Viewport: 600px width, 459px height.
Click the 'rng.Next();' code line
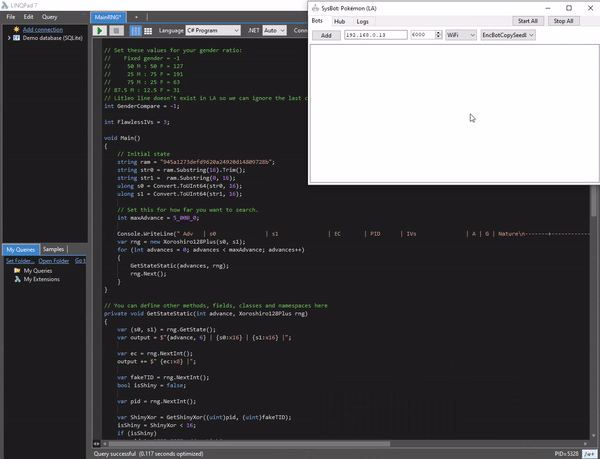(x=148, y=273)
